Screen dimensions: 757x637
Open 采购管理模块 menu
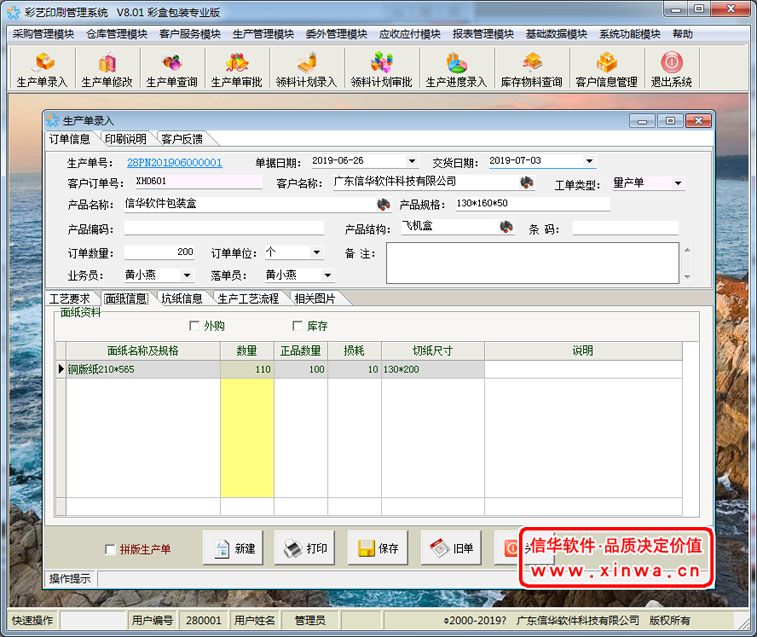point(43,34)
